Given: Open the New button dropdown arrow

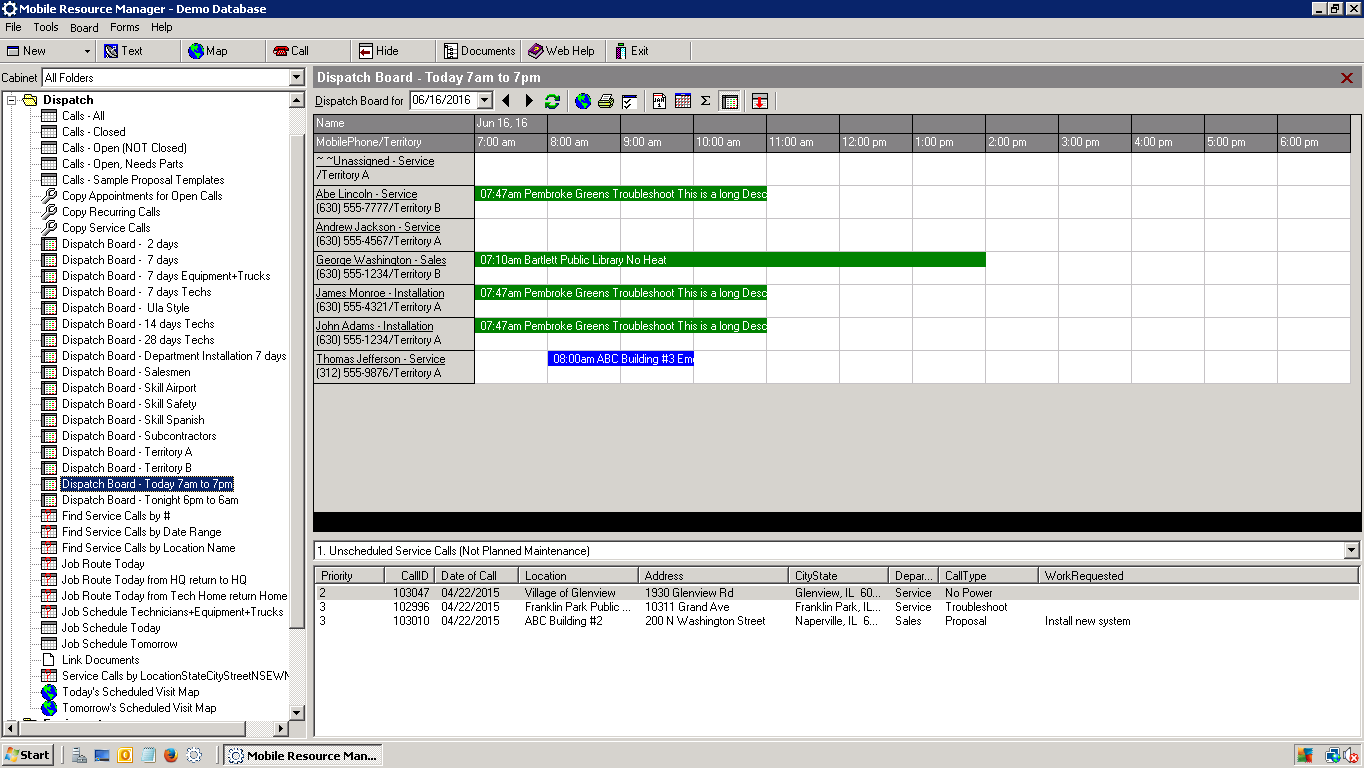Looking at the screenshot, I should pyautogui.click(x=87, y=51).
